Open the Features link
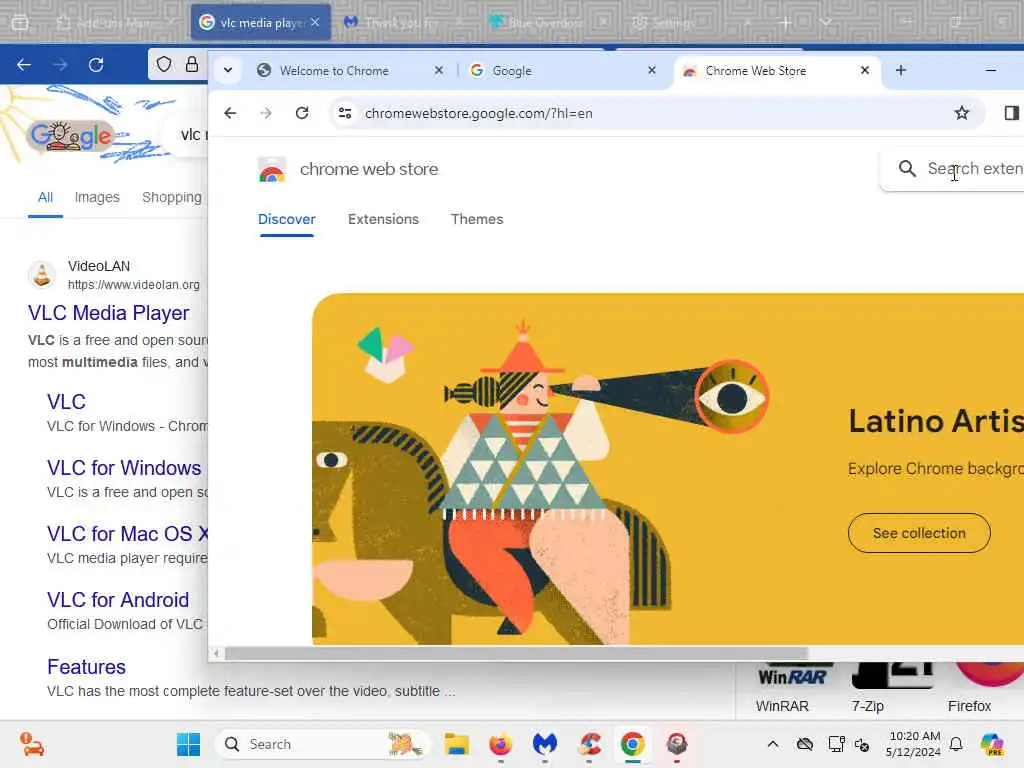Viewport: 1024px width, 768px height. 86,667
